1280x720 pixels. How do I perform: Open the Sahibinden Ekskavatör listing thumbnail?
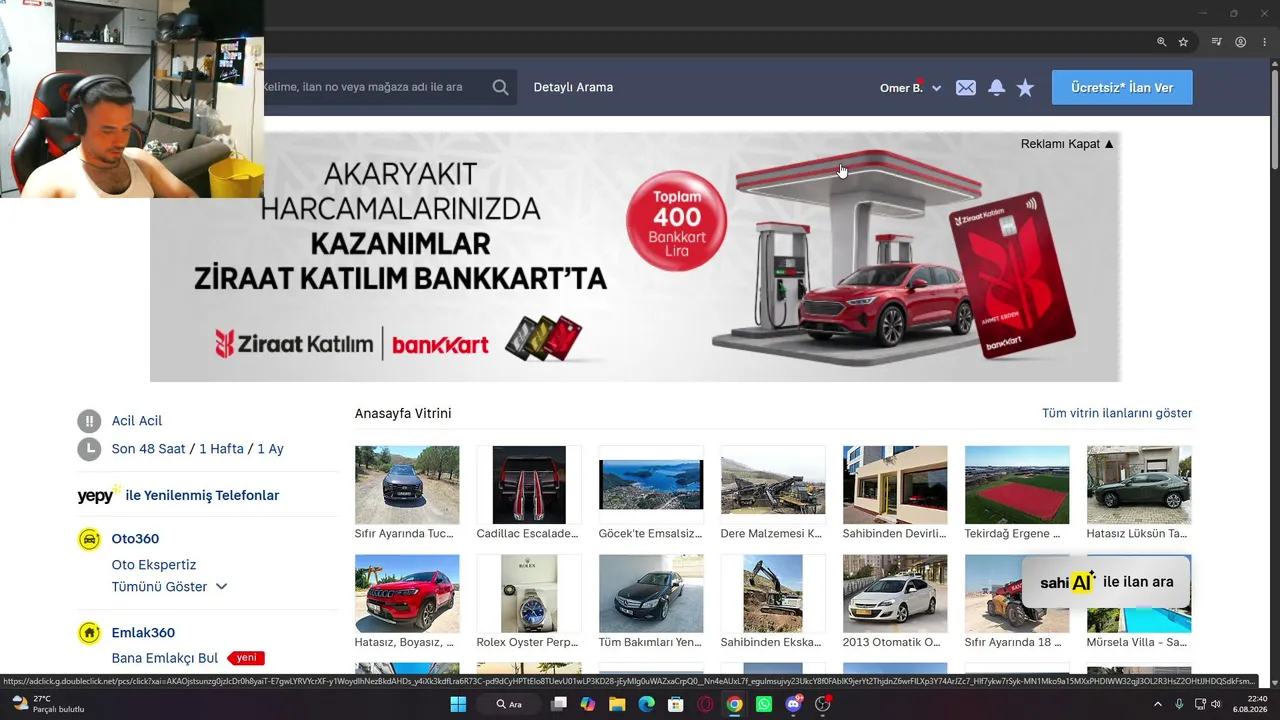point(773,594)
